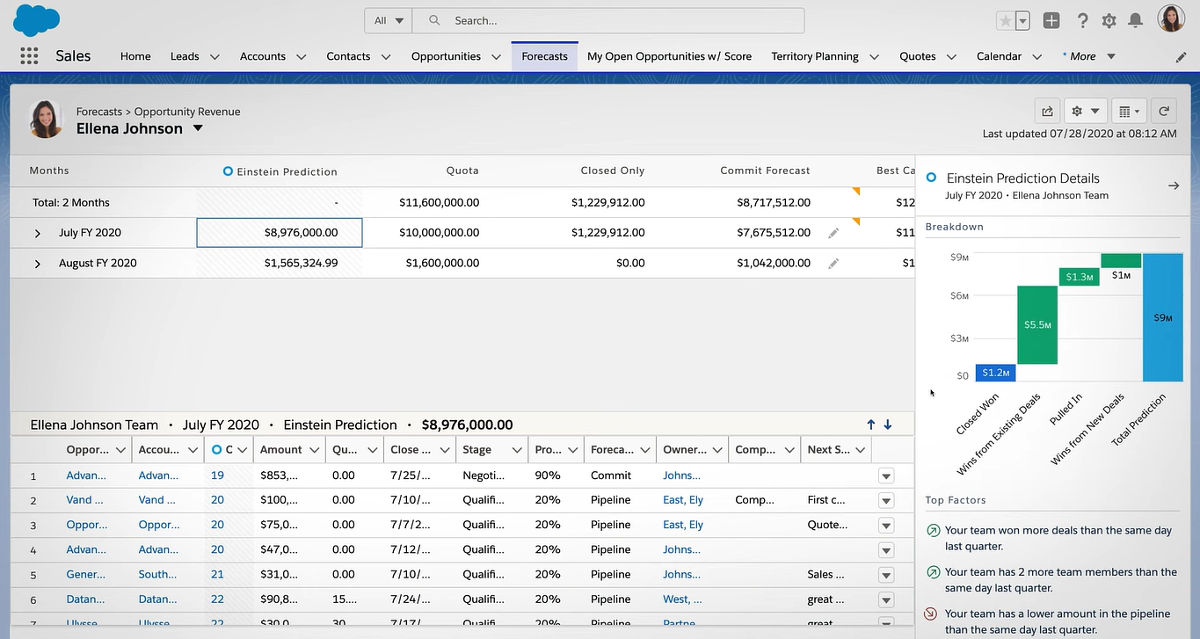Edit navigation bar with pencil icon
This screenshot has width=1200, height=639.
1181,58
